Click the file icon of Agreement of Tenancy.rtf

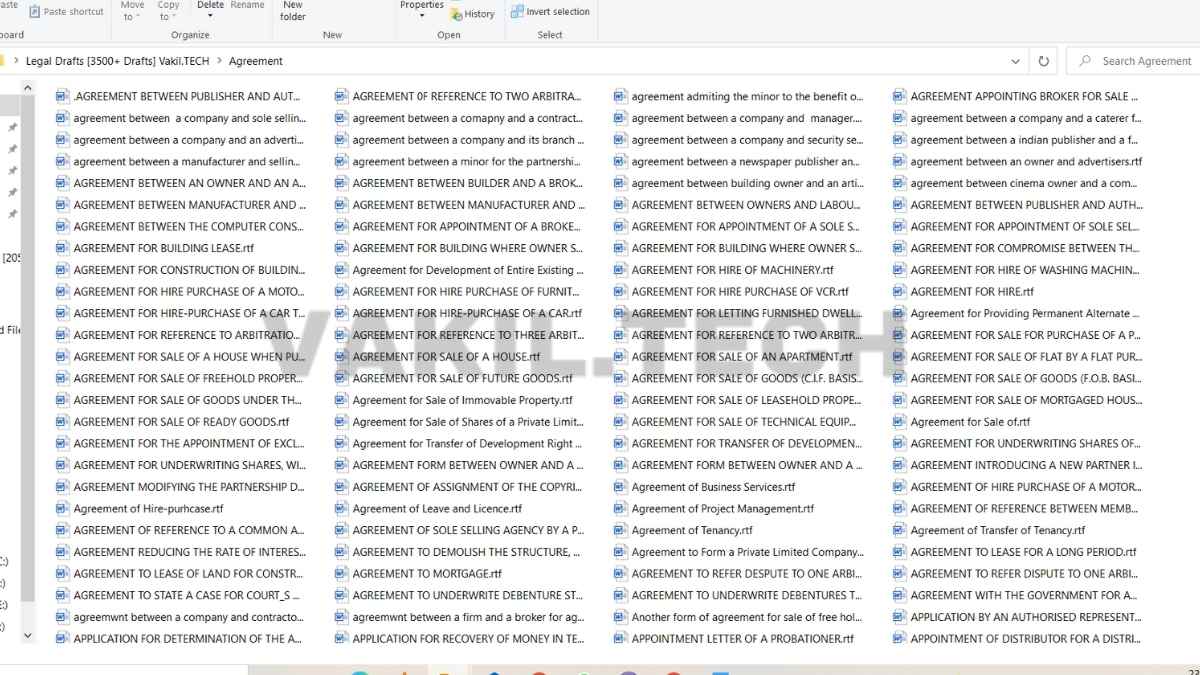(x=621, y=530)
